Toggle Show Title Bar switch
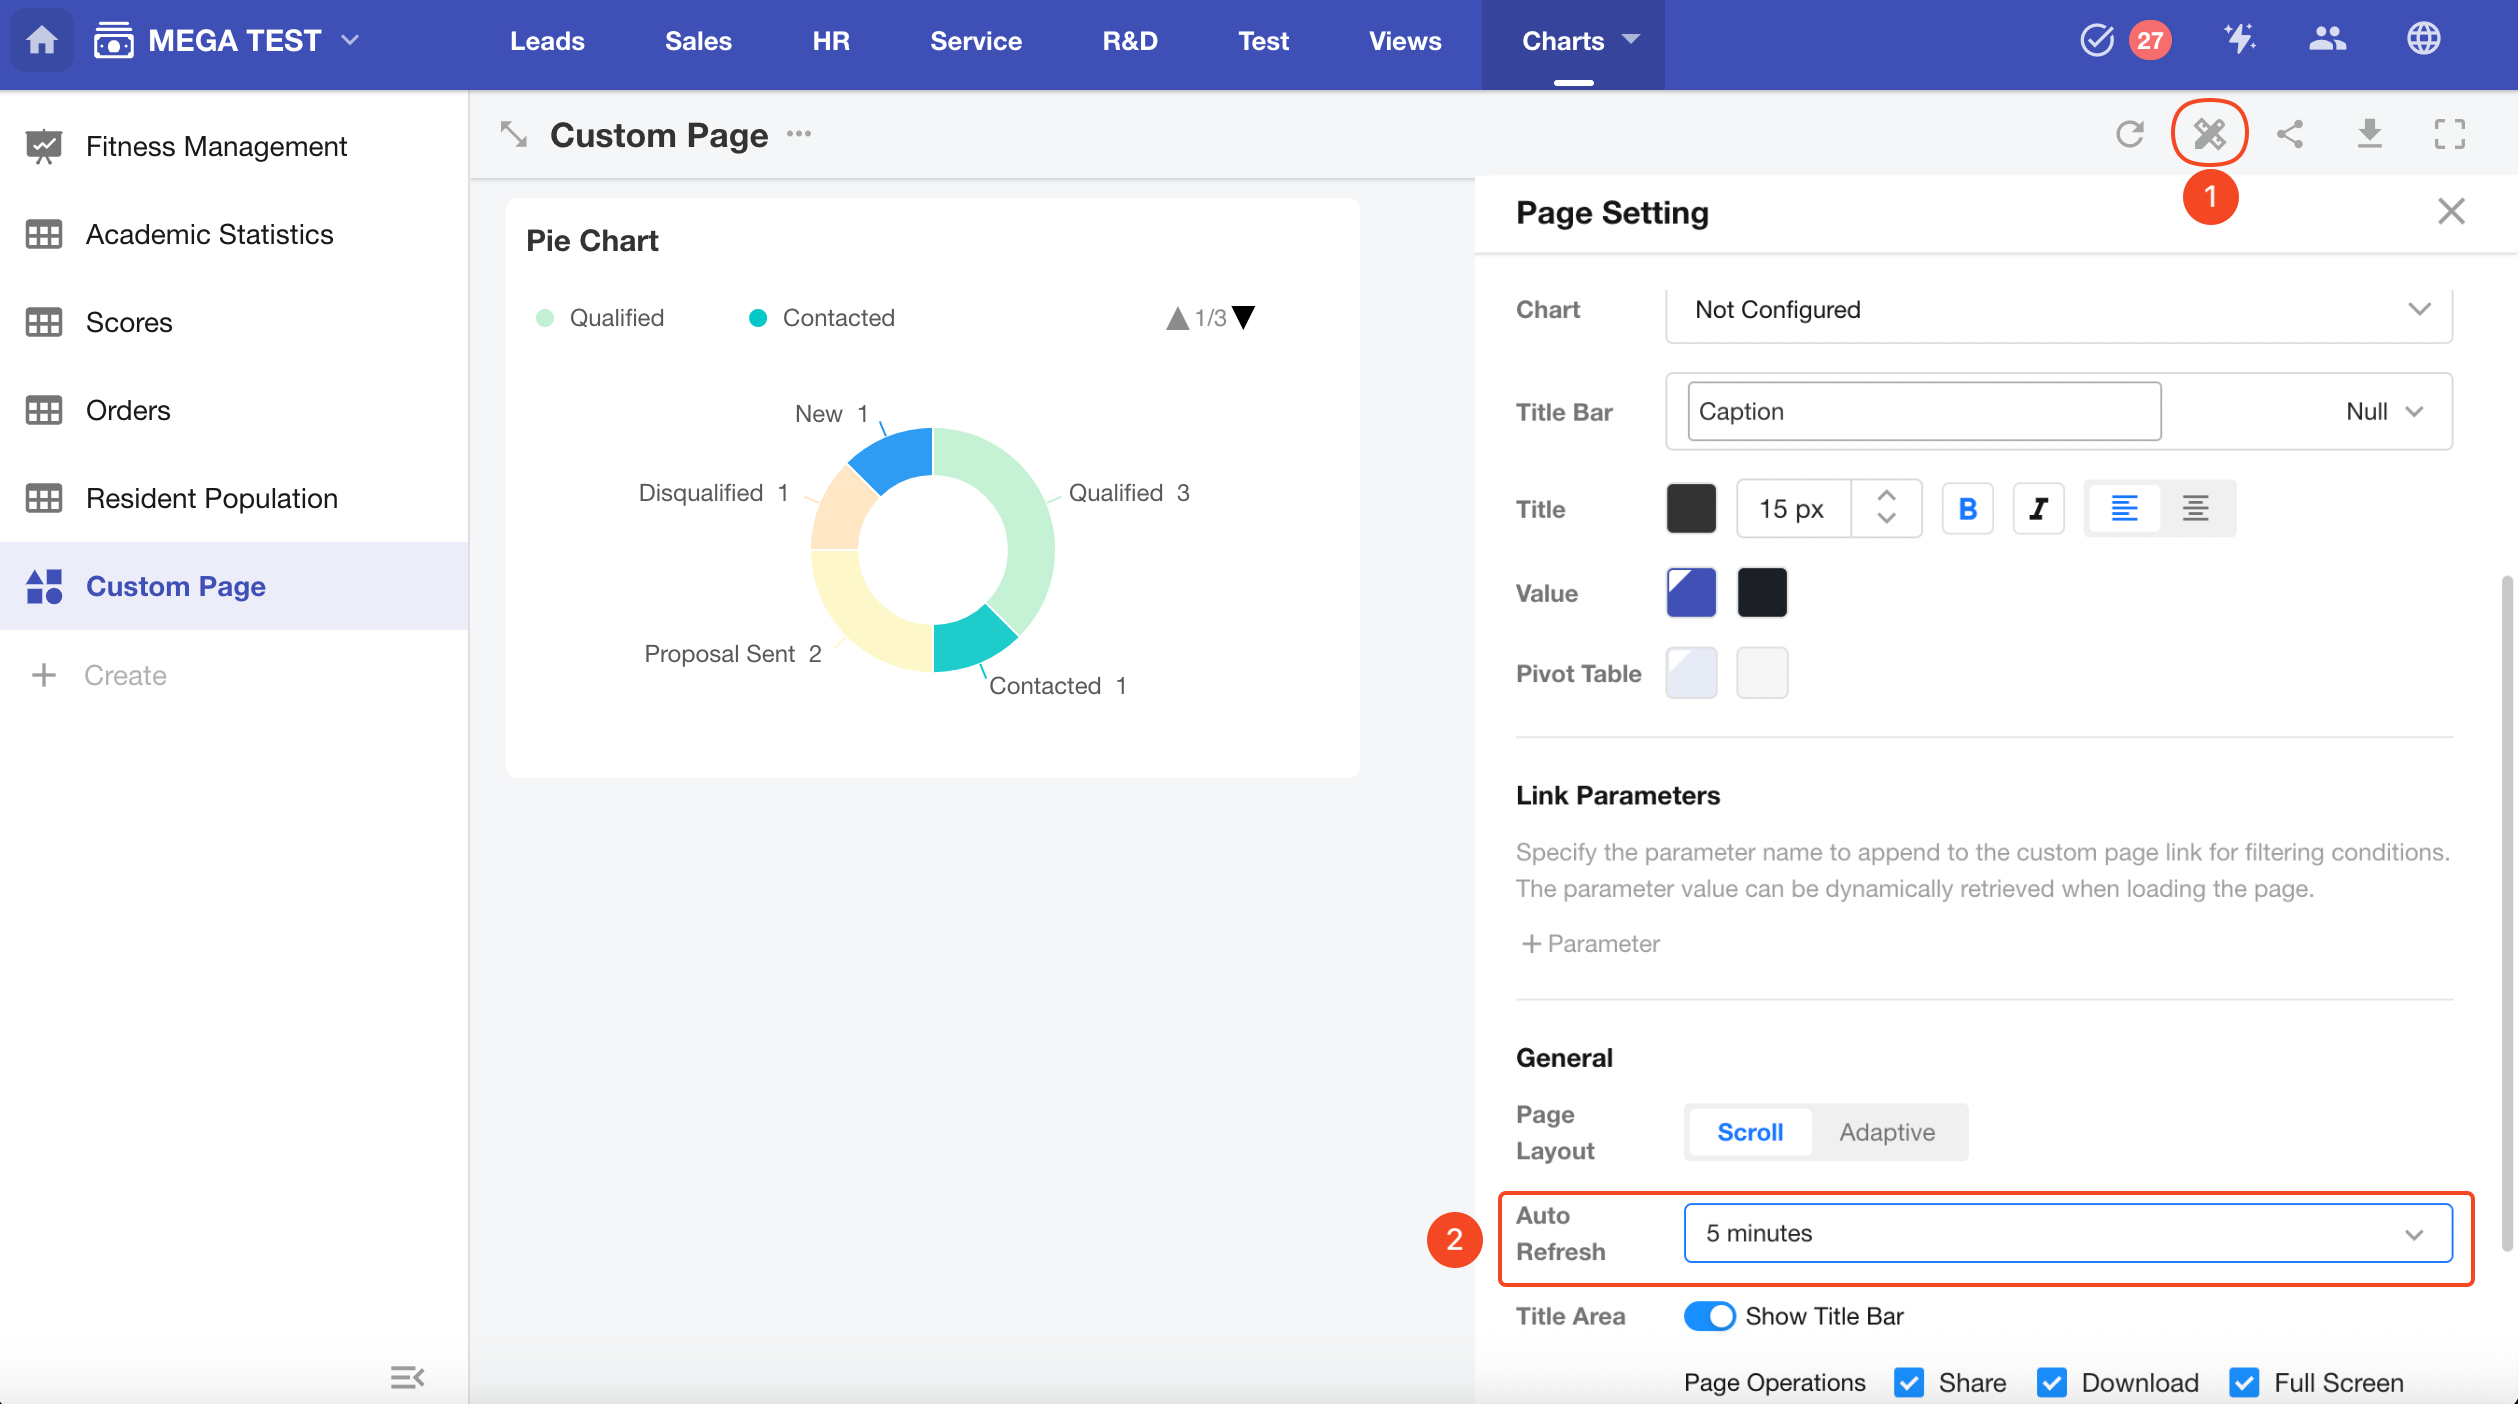Screen dimensions: 2518x1404 (x=1709, y=1316)
